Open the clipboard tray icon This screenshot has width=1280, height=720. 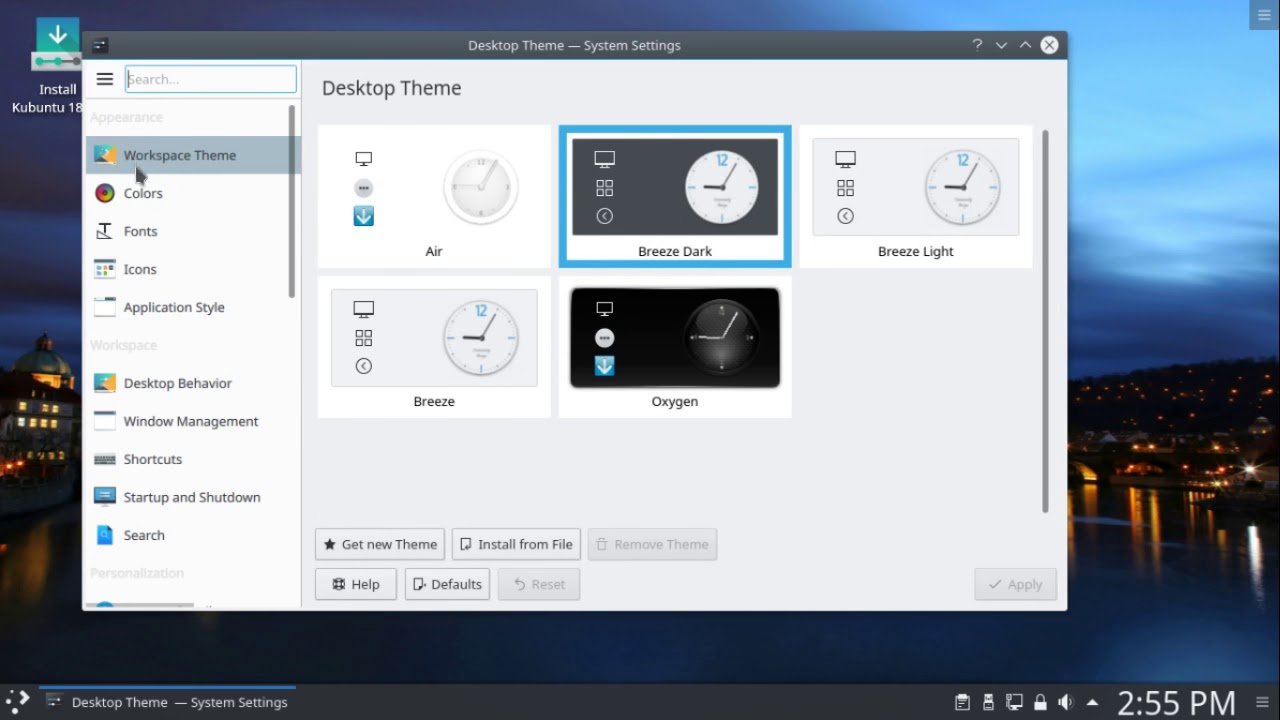[x=962, y=702]
